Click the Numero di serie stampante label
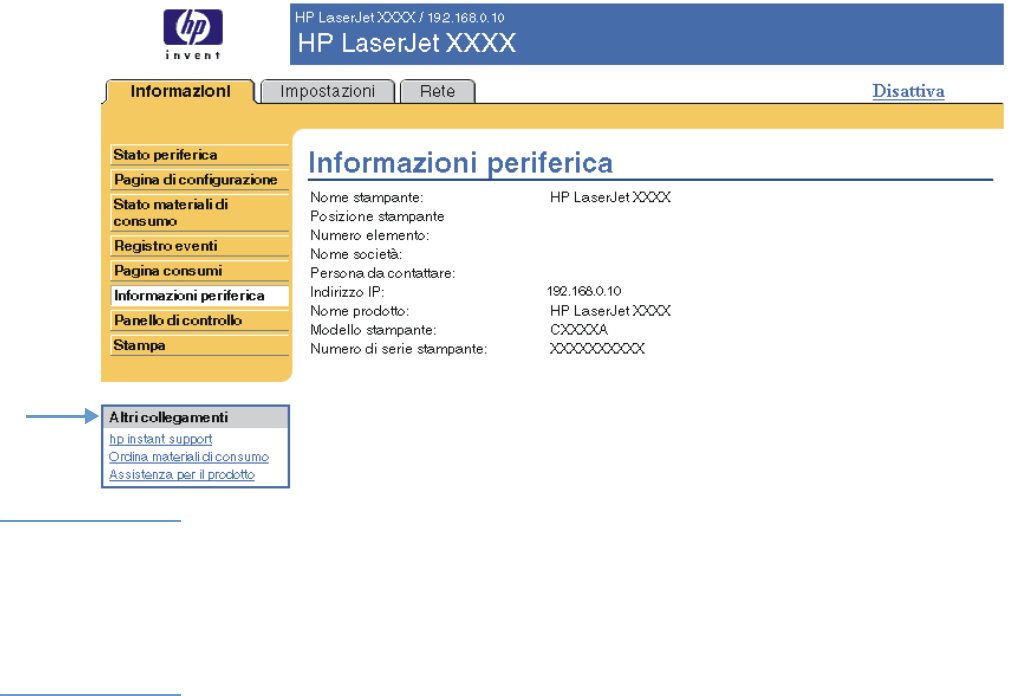This screenshot has width=1011, height=696. tap(398, 349)
